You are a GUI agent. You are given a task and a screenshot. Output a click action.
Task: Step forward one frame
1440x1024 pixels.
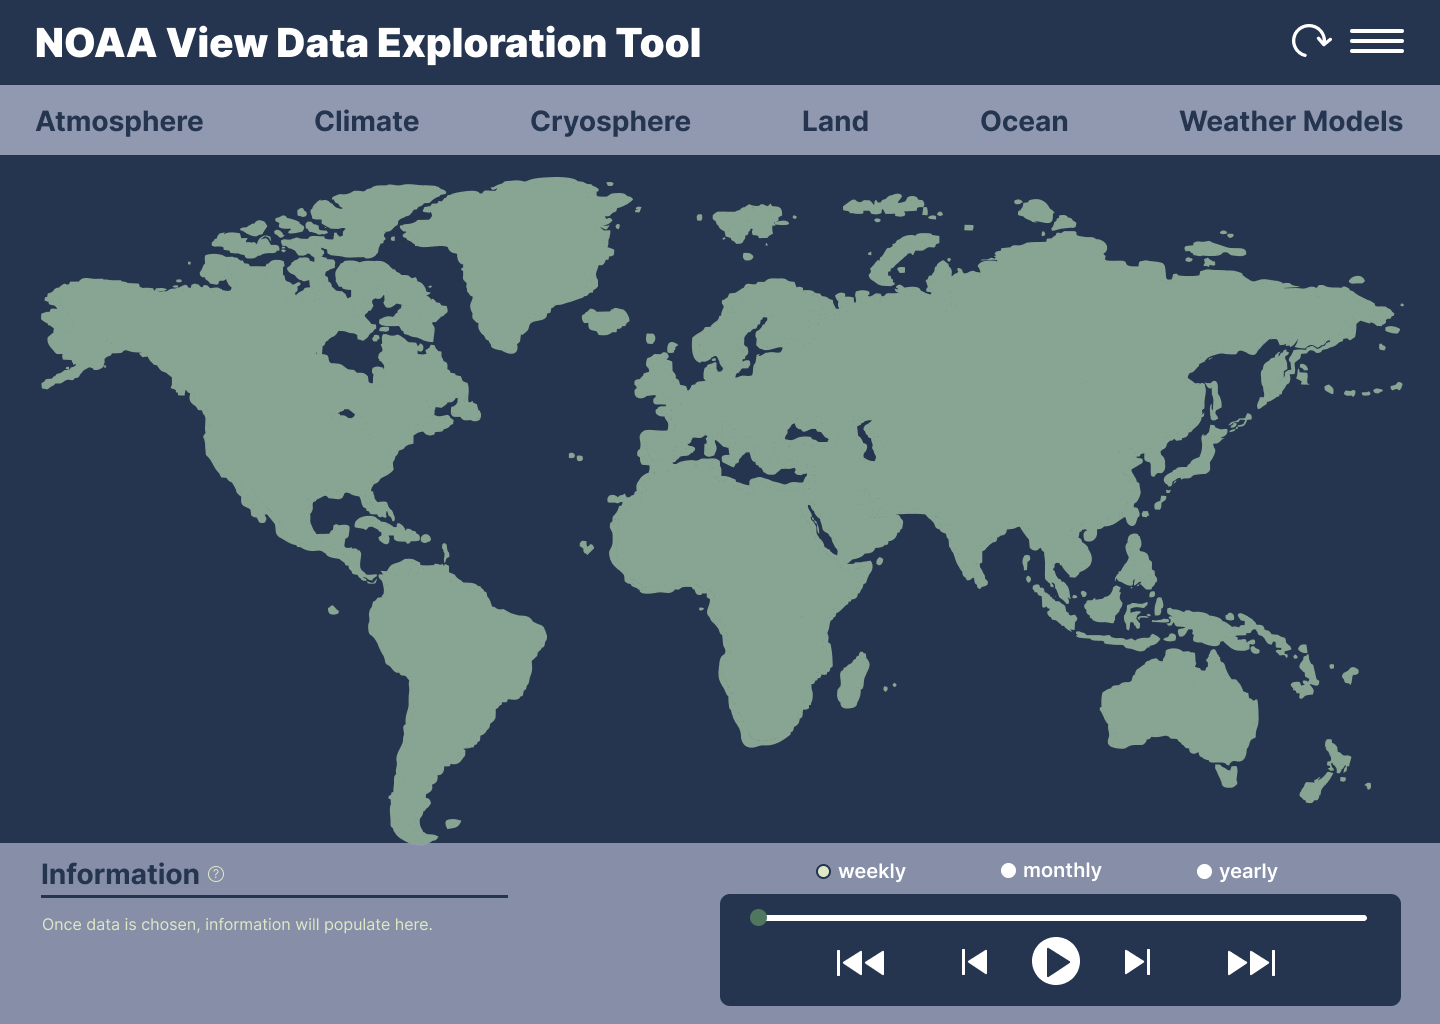click(1138, 962)
